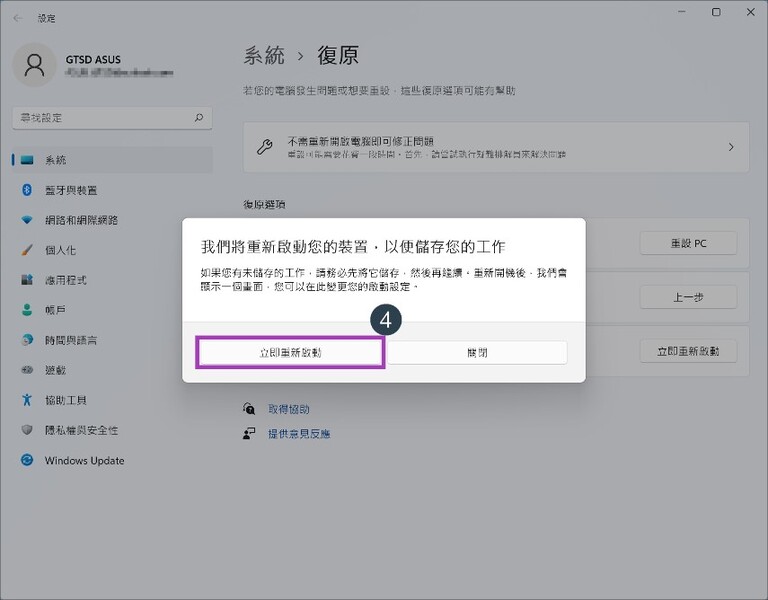Open 個人化 settings

(112, 250)
